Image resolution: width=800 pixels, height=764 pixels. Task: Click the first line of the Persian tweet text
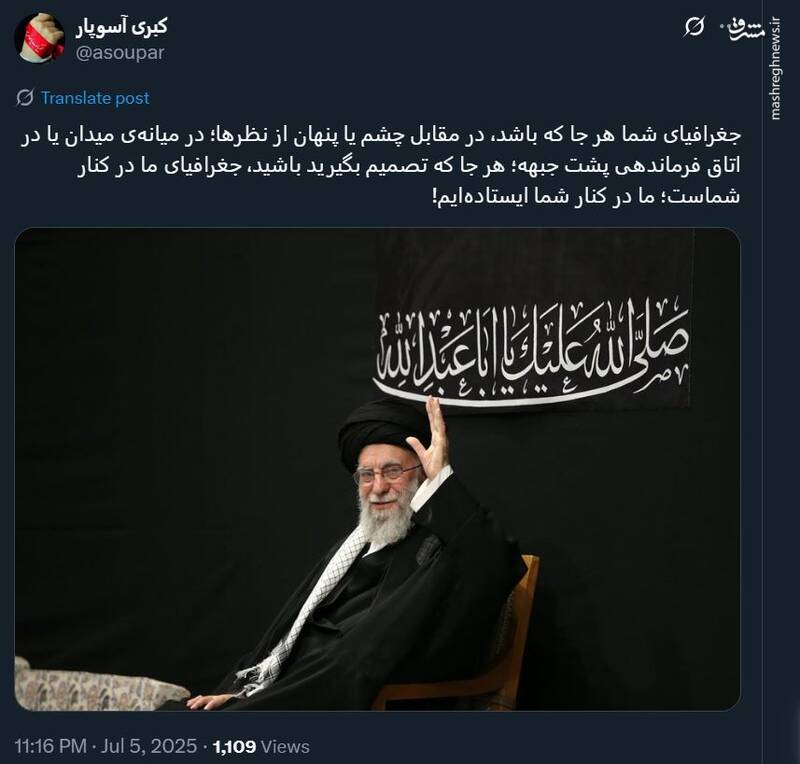pos(381,136)
